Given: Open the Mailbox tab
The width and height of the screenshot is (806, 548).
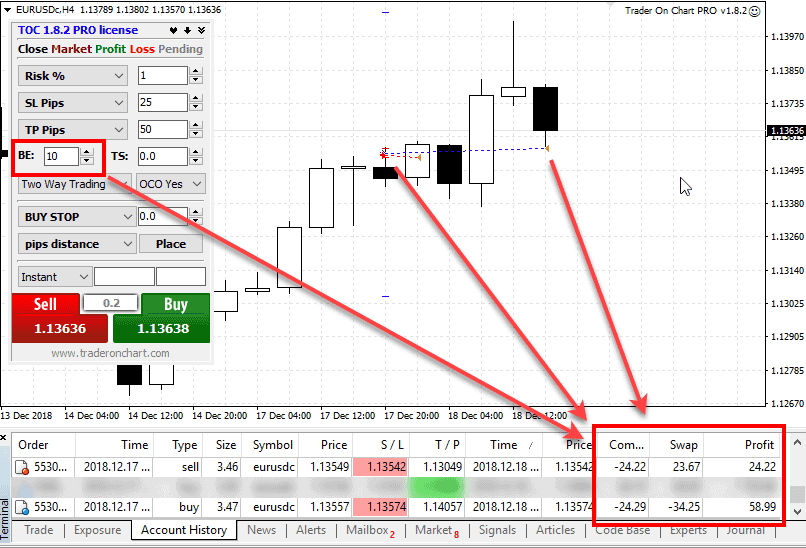Looking at the screenshot, I should tap(370, 530).
